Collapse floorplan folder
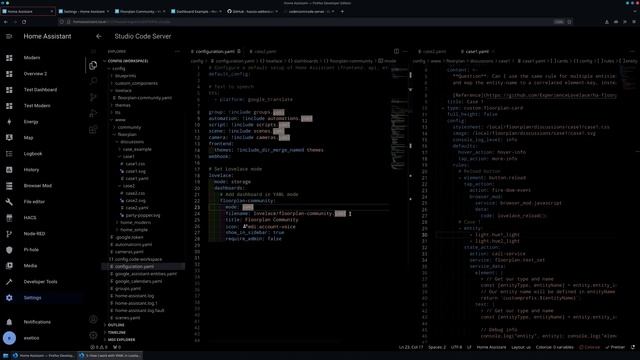This screenshot has width=640, height=360. pyautogui.click(x=127, y=135)
